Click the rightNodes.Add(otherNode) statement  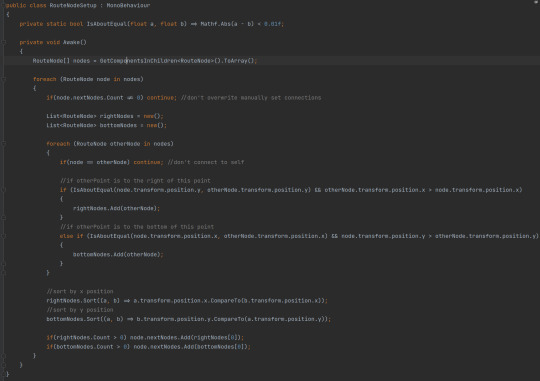116,208
